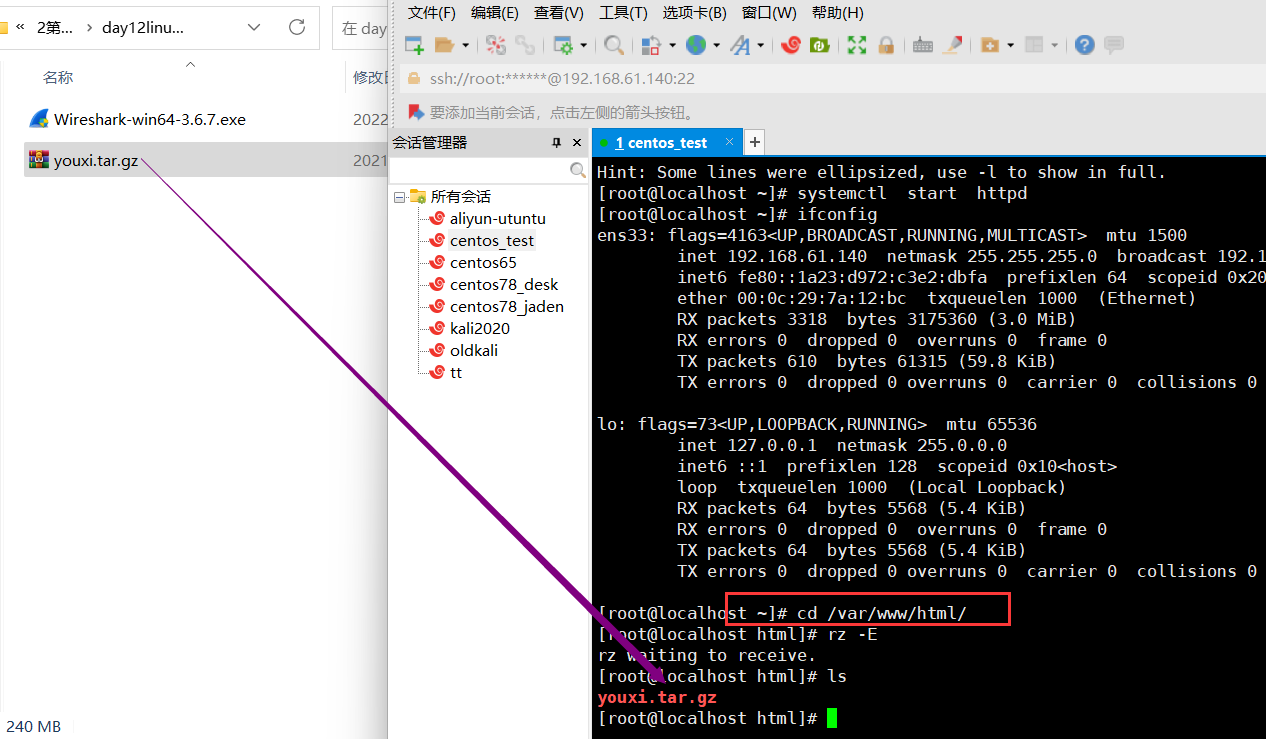The image size is (1266, 739).
Task: Open the 工具(T) menu
Action: 624,13
